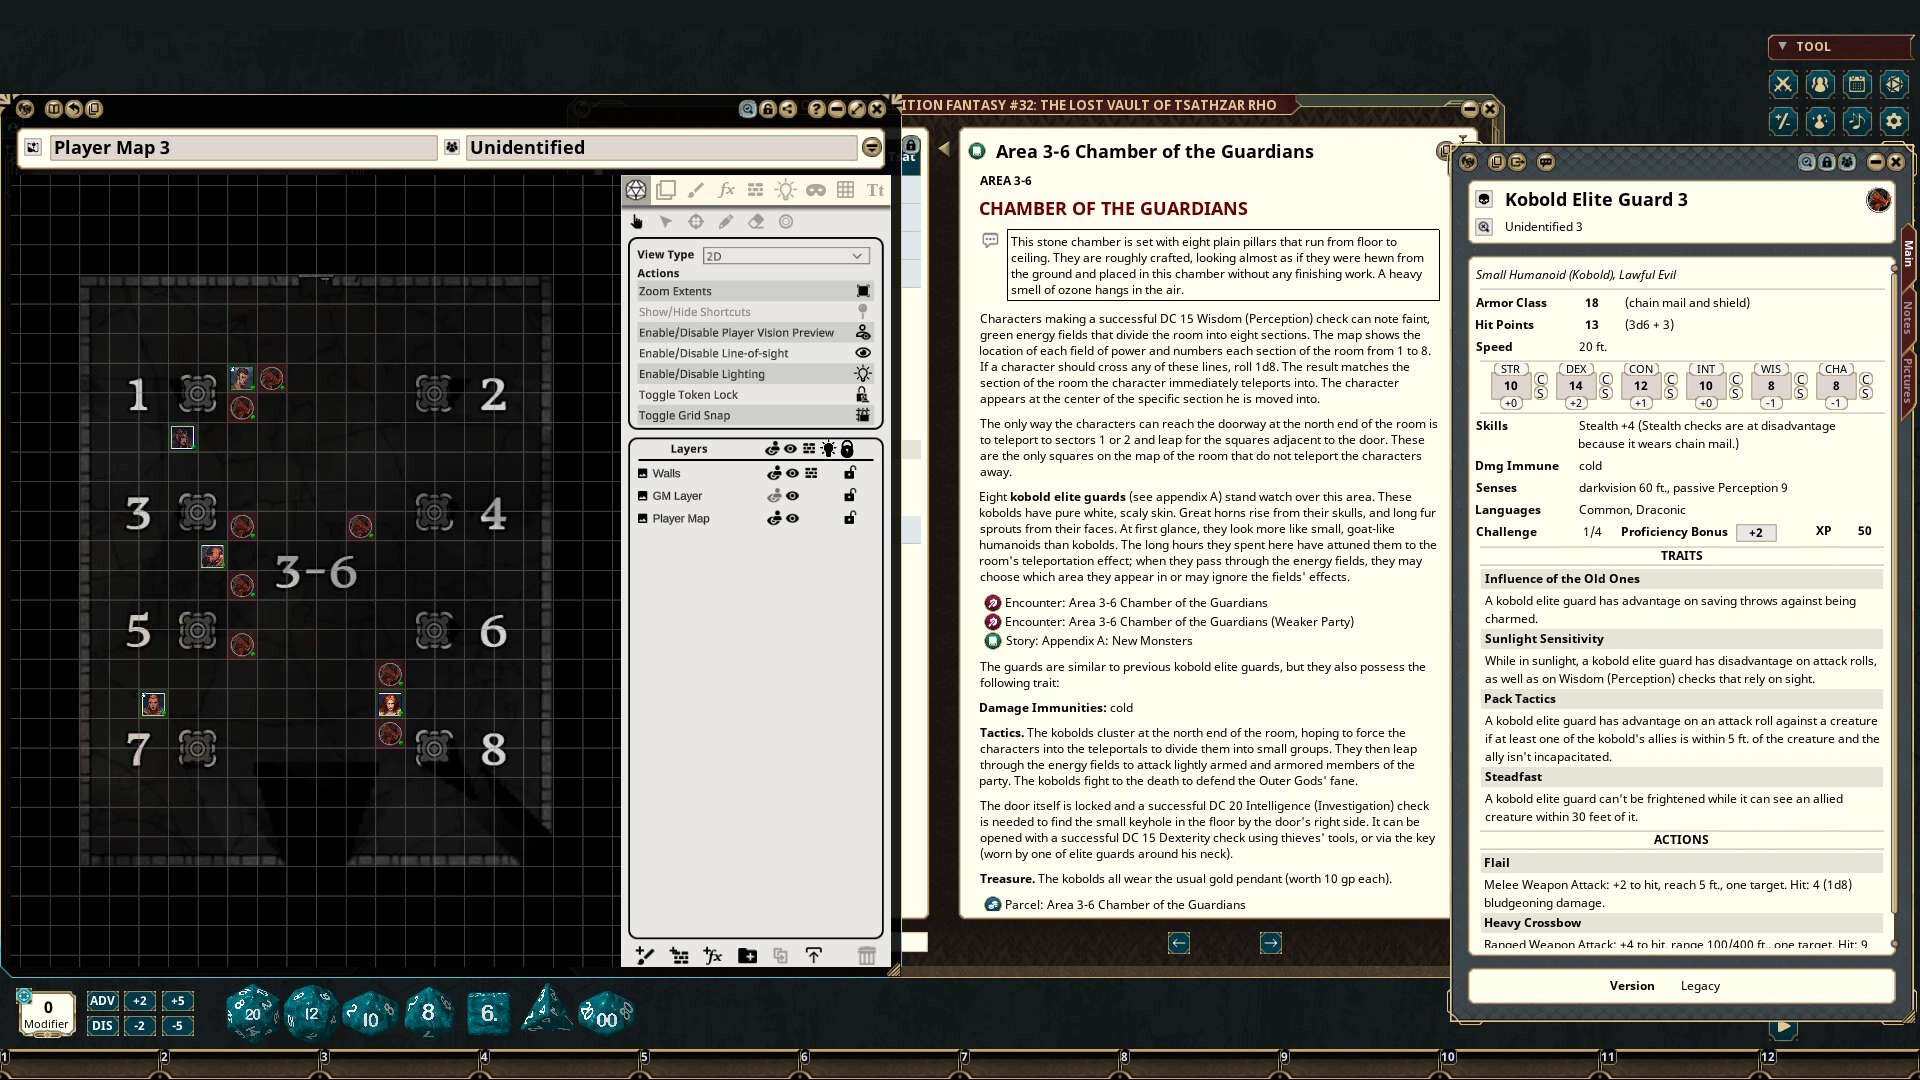This screenshot has height=1080, width=1920.
Task: Collapse the TOOL sidebar section
Action: pyautogui.click(x=1782, y=46)
